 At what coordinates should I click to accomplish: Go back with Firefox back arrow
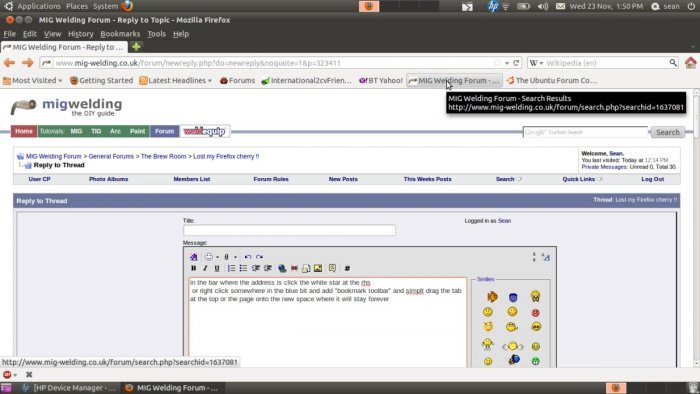tap(9, 63)
